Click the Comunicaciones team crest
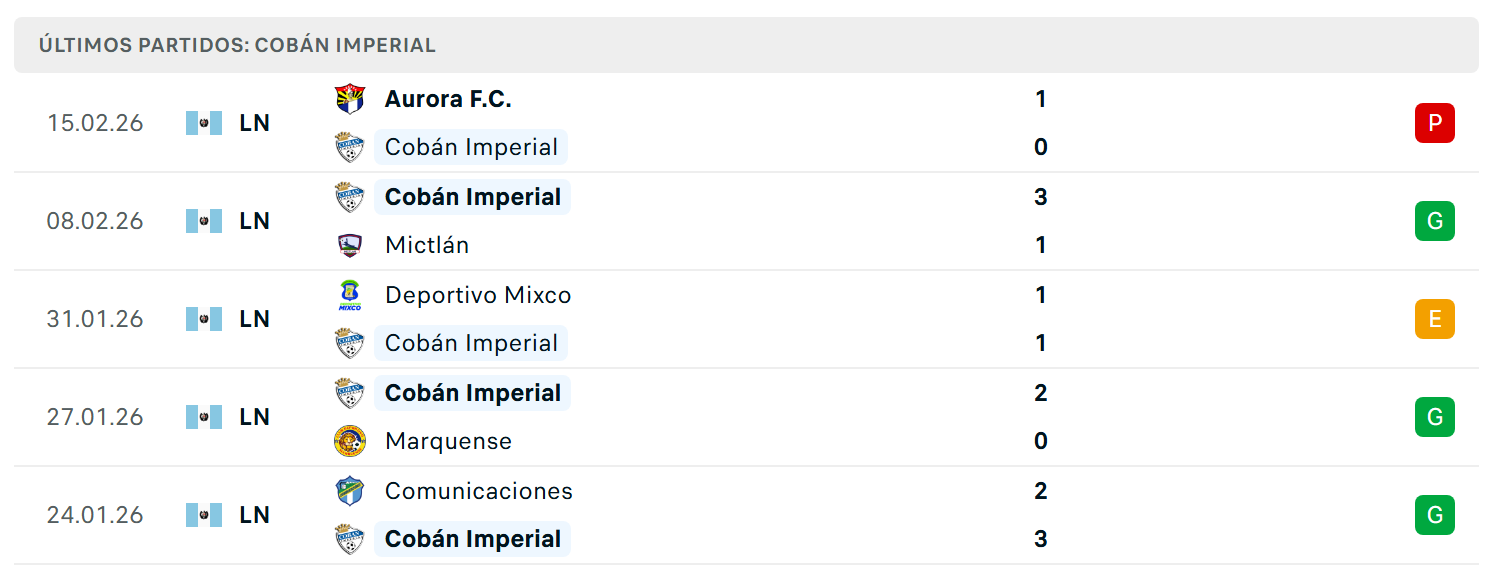This screenshot has width=1498, height=584. click(349, 491)
